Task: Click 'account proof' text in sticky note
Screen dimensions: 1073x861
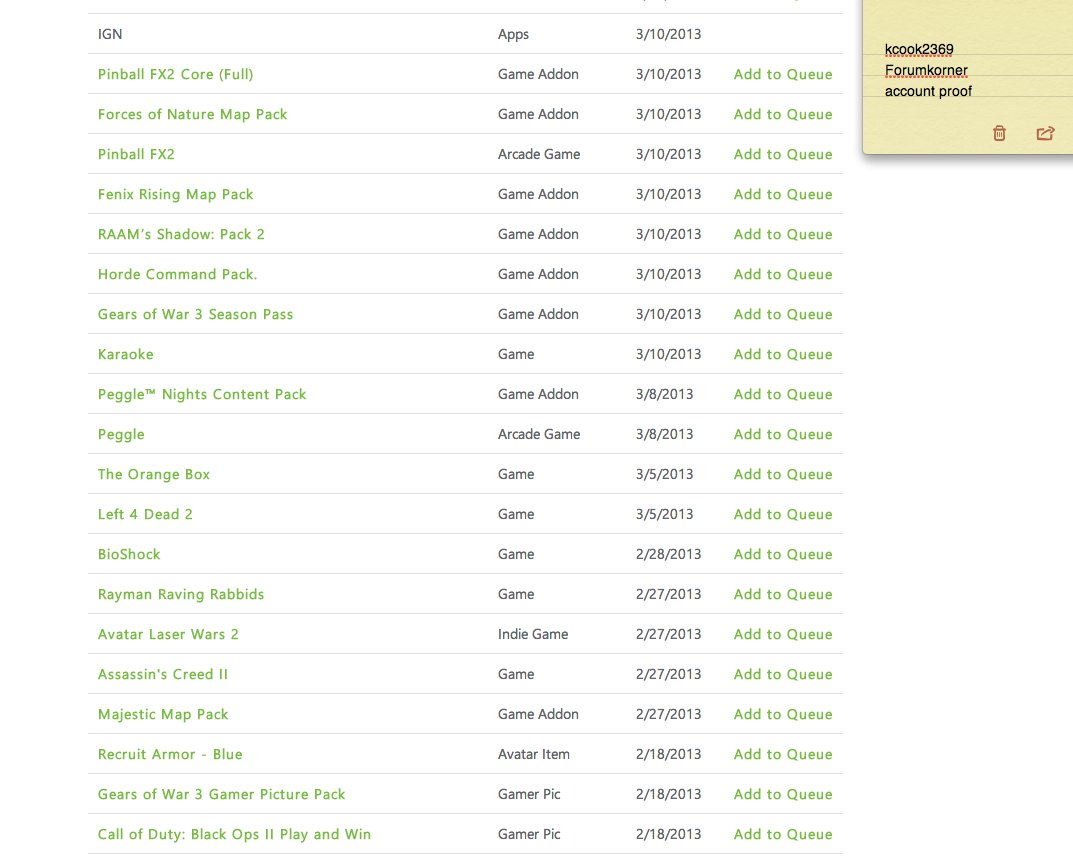Action: click(x=928, y=92)
